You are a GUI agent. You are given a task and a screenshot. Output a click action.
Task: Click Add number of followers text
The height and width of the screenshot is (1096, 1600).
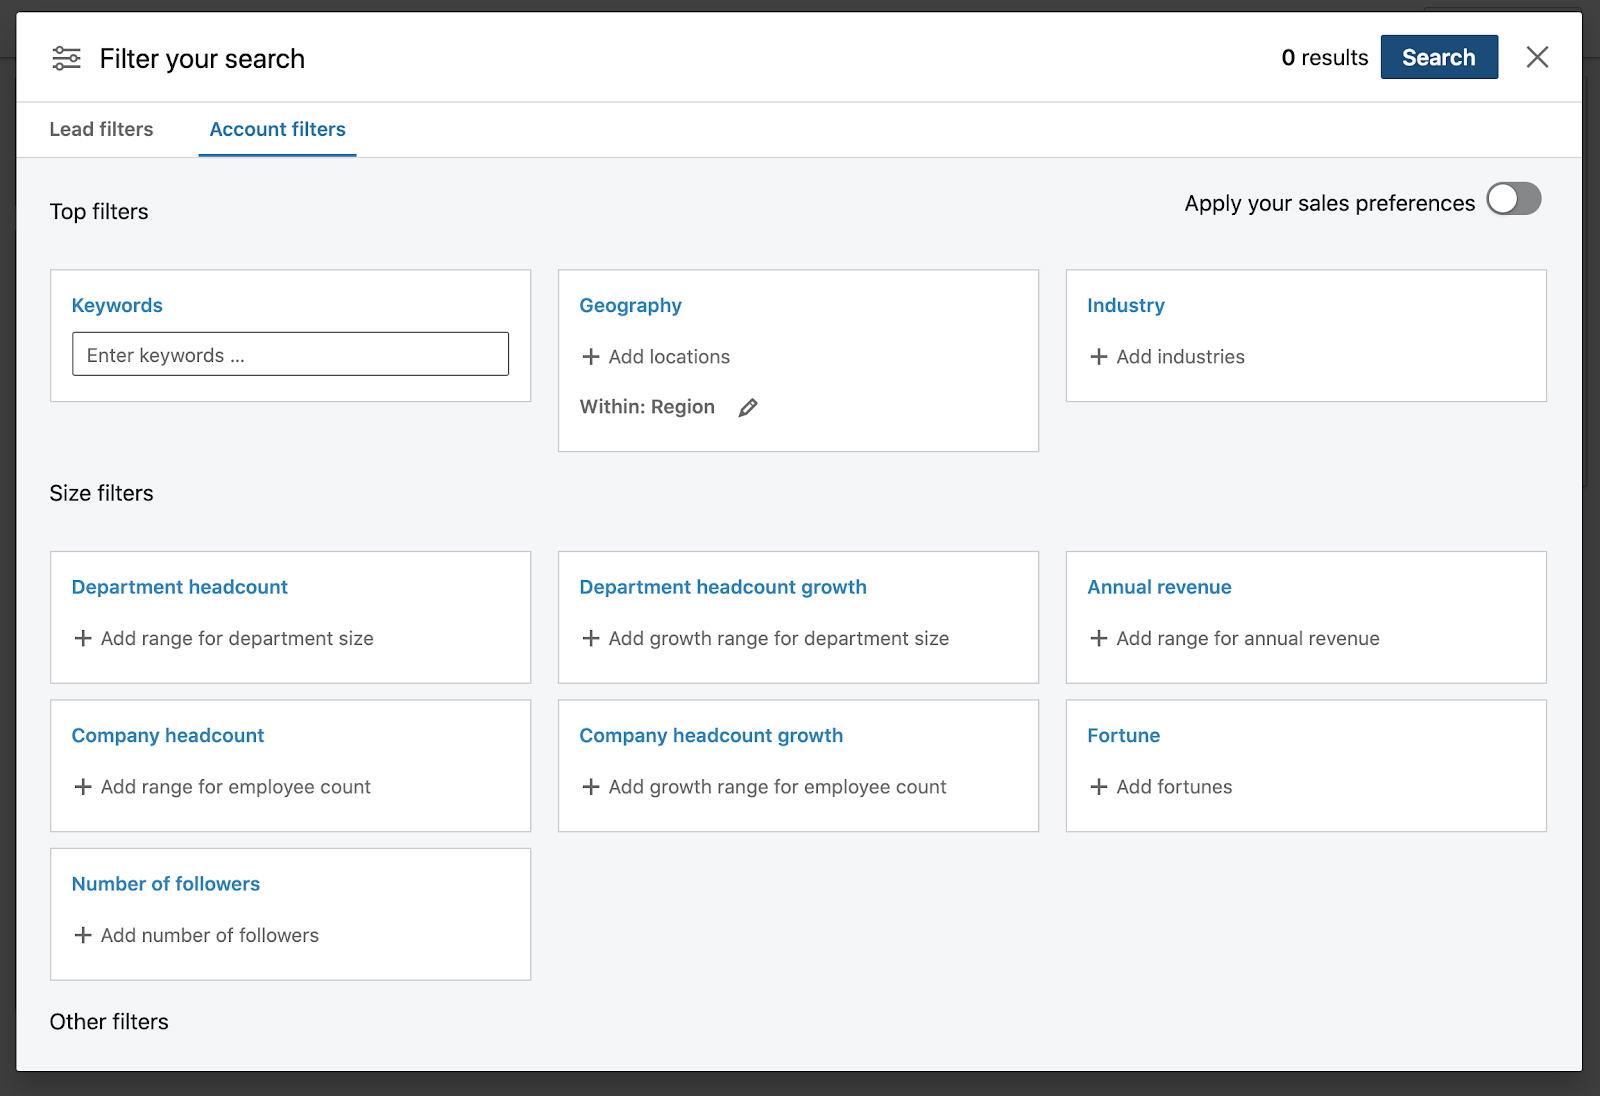click(210, 935)
